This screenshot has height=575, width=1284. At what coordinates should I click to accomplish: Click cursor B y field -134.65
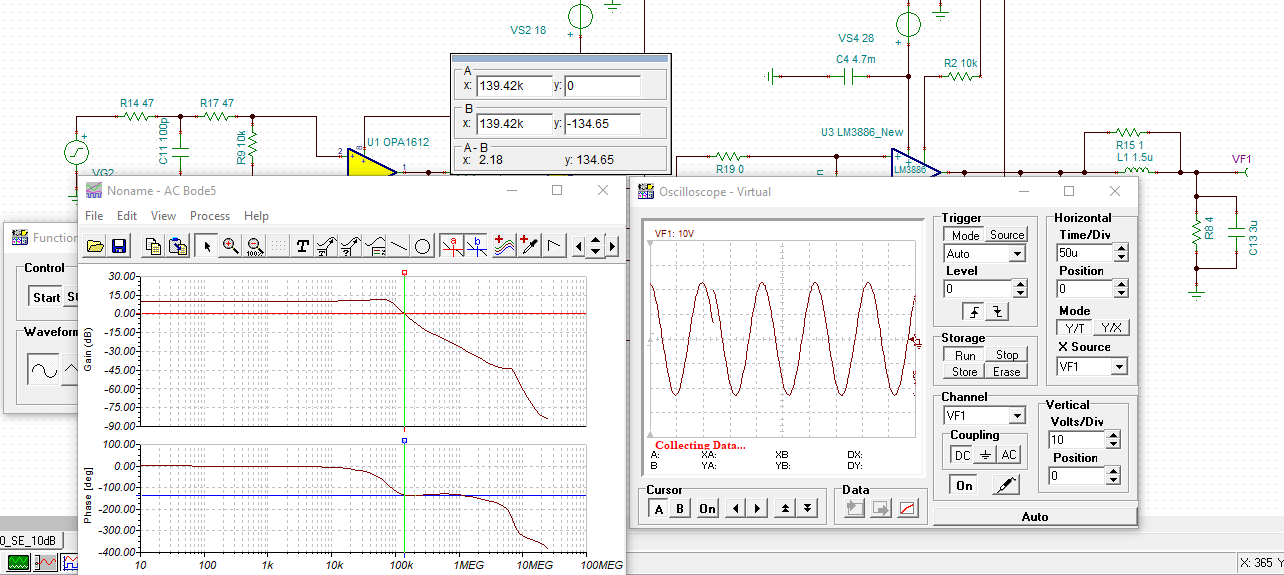coord(602,124)
